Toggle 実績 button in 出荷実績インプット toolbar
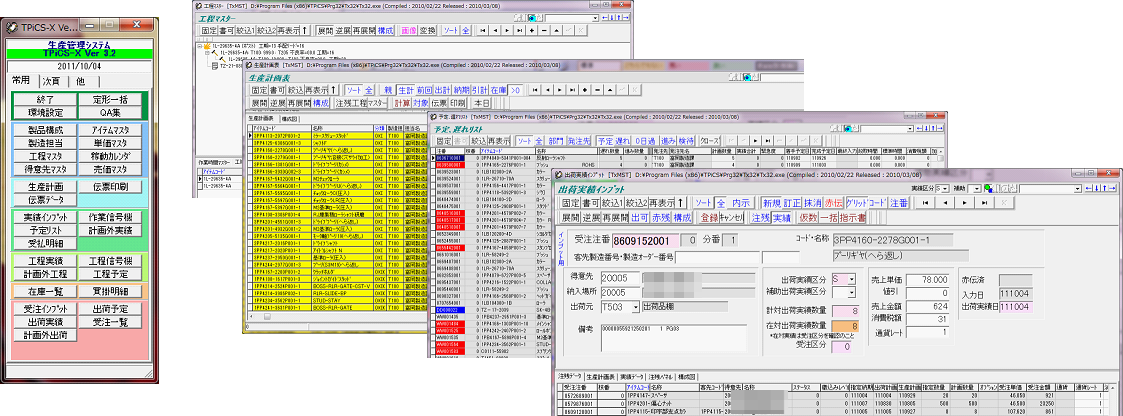 (782, 218)
